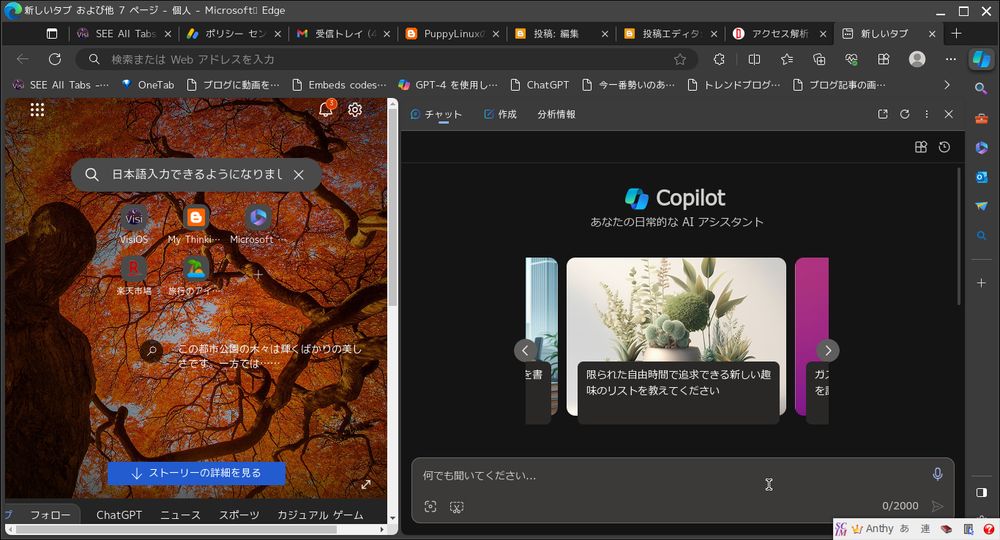Open sidebar search magnifier icon
Image resolution: width=1000 pixels, height=540 pixels.
click(981, 89)
